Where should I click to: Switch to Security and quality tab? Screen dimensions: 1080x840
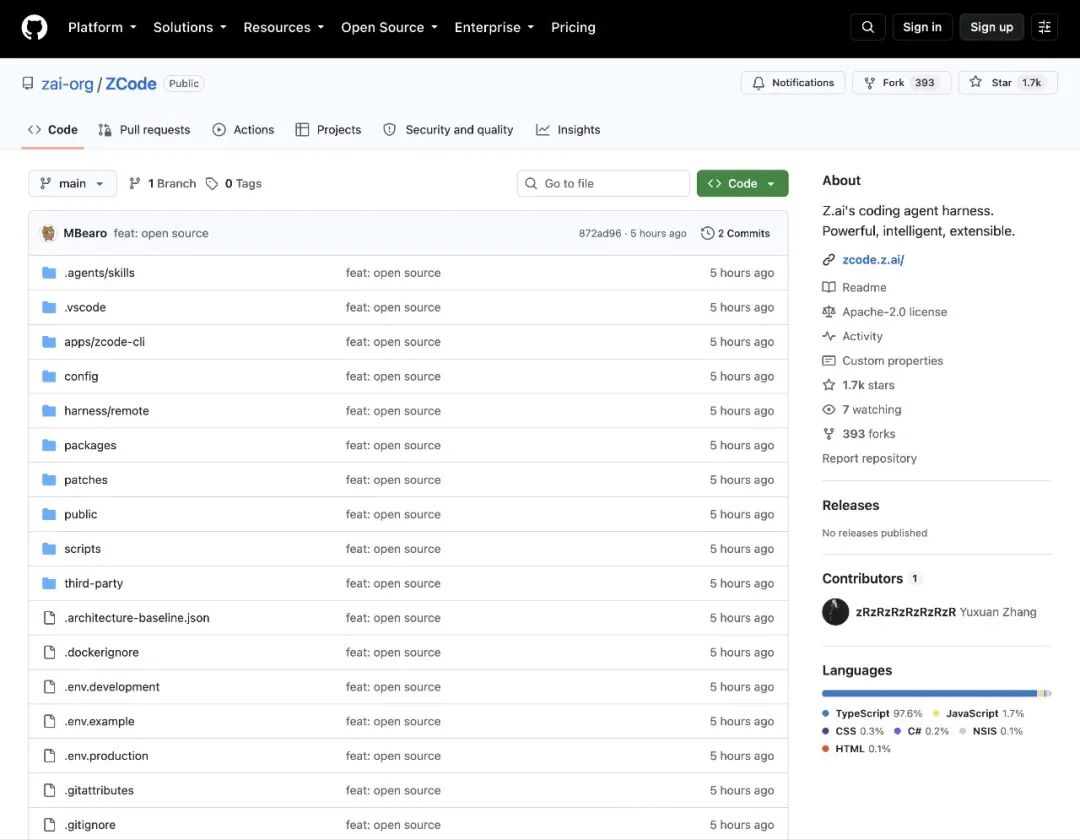pos(448,129)
